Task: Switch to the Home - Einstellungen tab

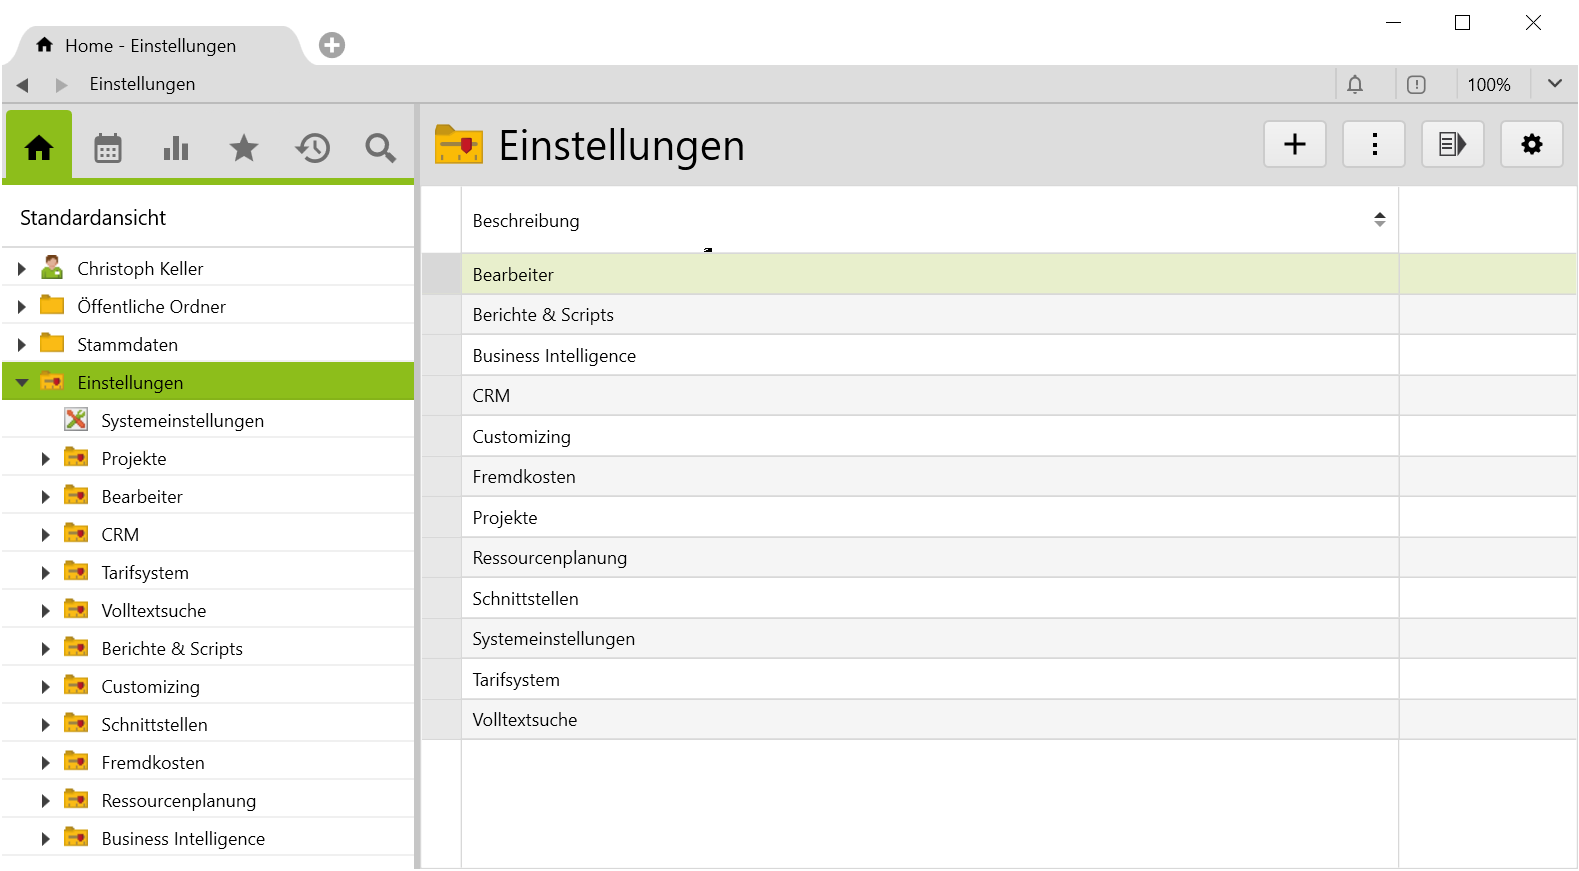Action: pyautogui.click(x=150, y=46)
